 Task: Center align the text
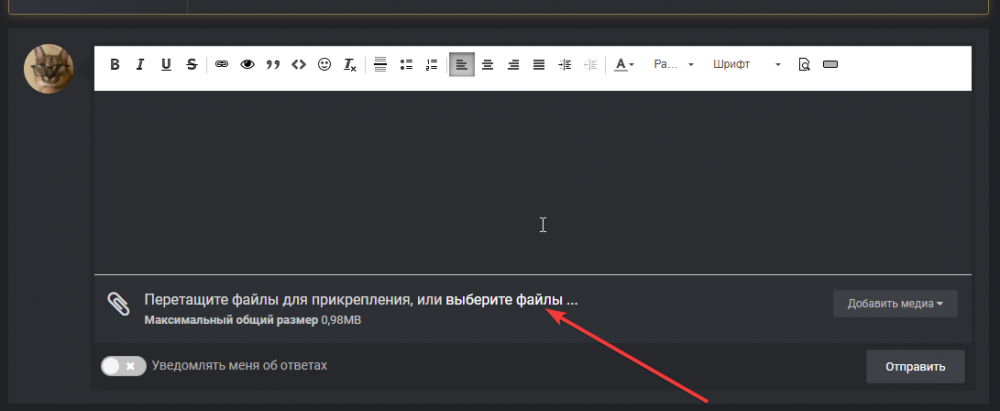tap(488, 65)
